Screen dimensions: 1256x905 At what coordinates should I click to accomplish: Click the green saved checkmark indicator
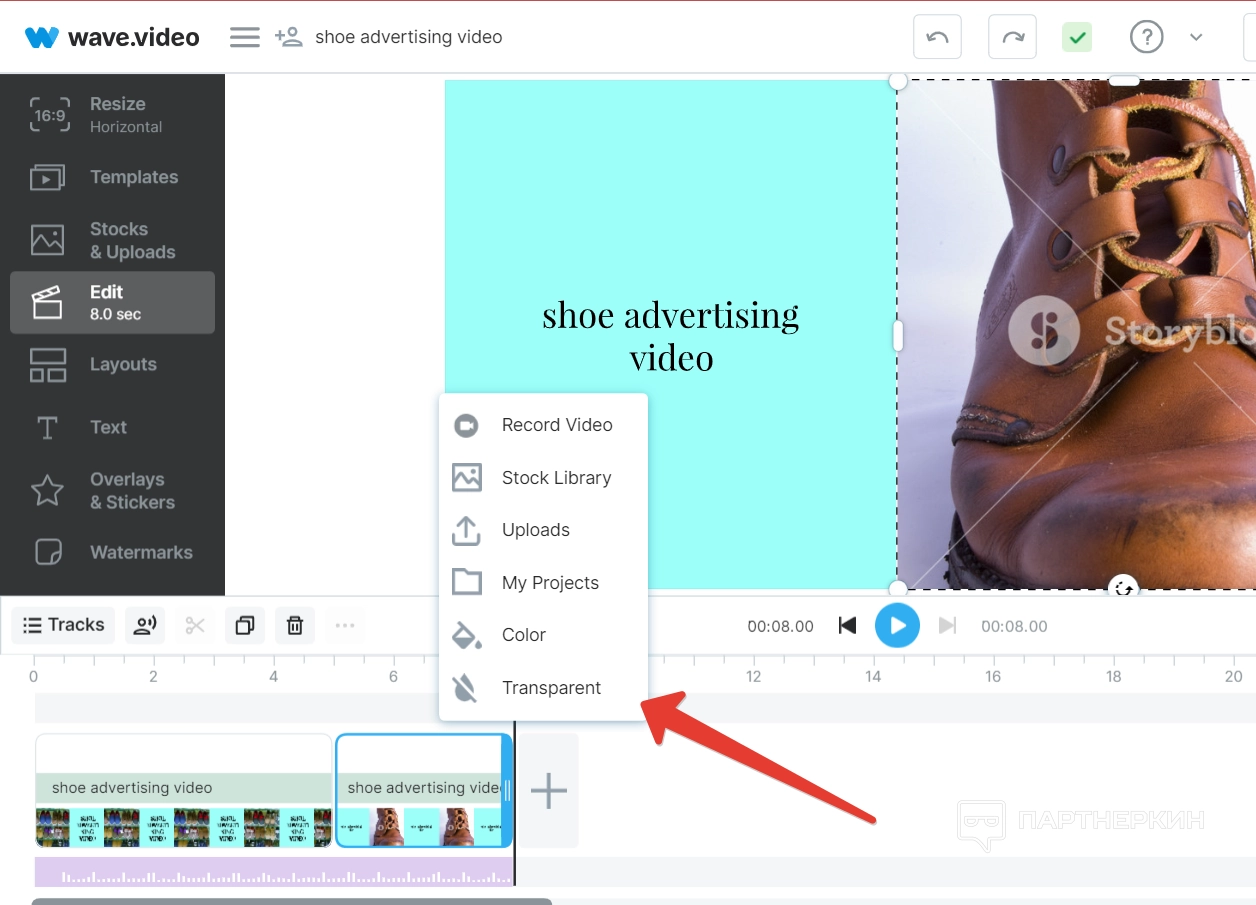pyautogui.click(x=1077, y=38)
